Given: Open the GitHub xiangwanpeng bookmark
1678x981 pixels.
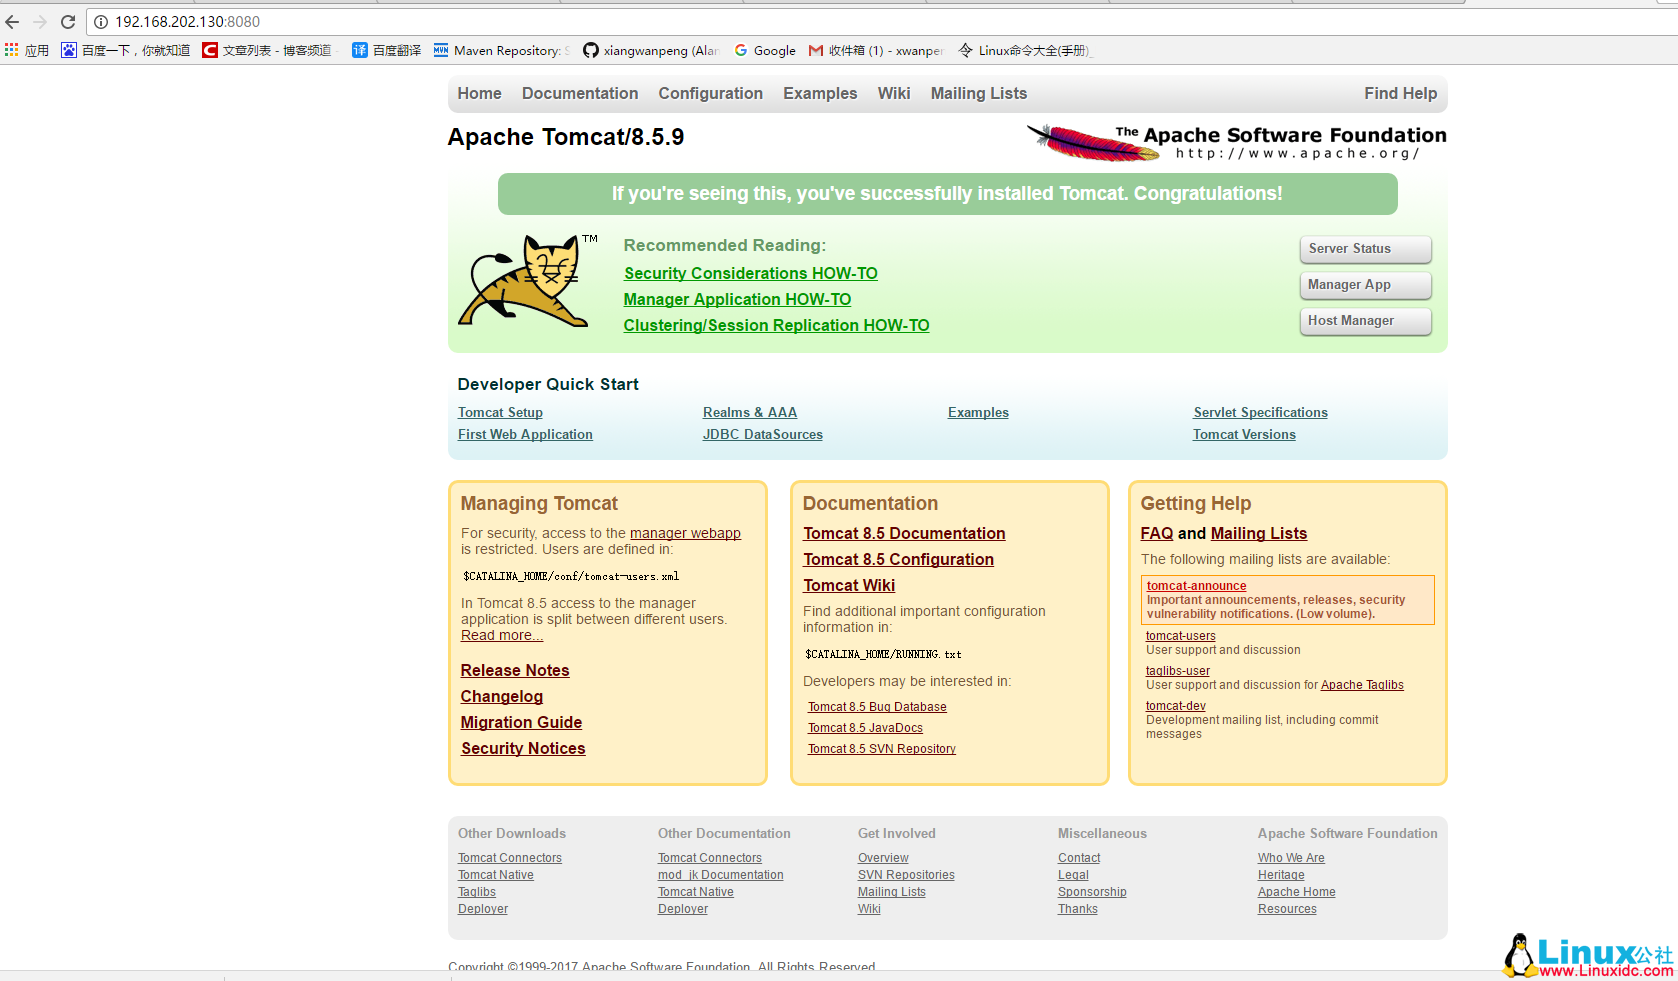Looking at the screenshot, I should tap(650, 50).
